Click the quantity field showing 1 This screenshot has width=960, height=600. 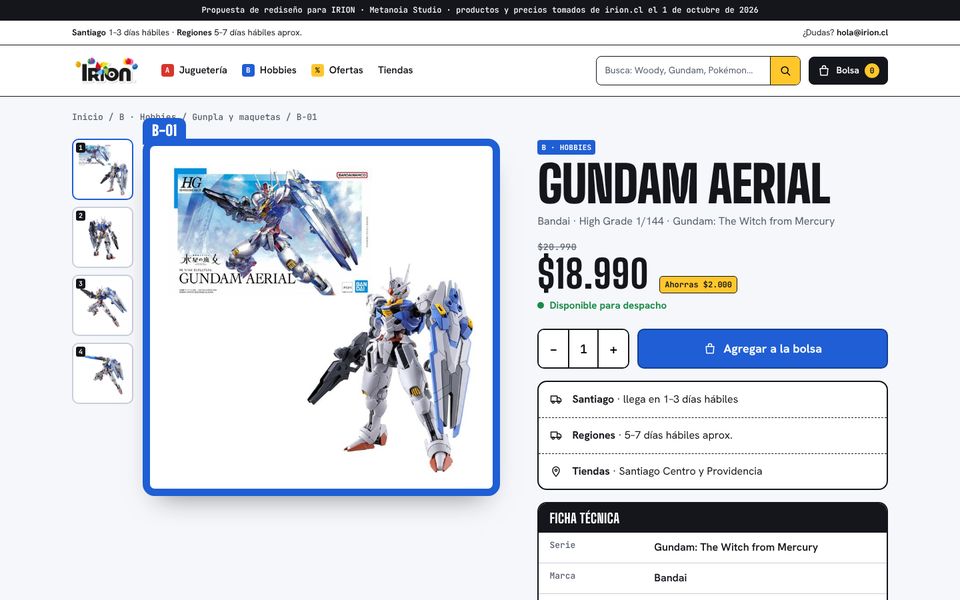(583, 349)
